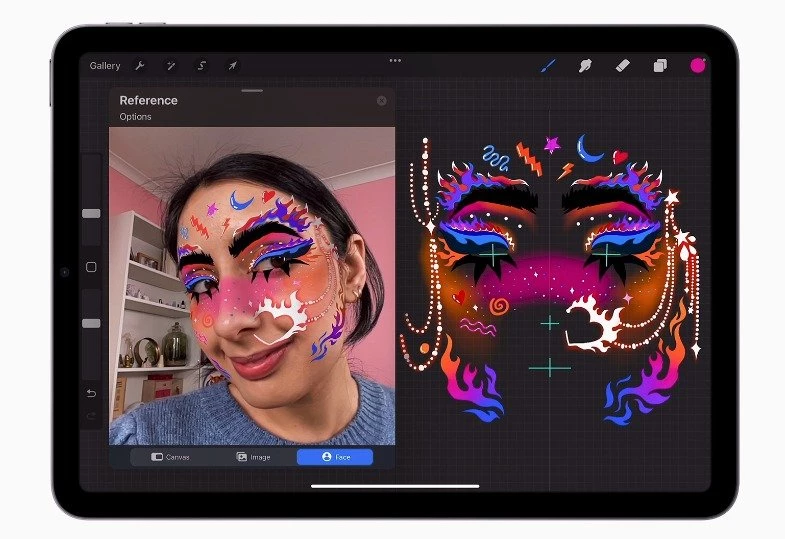Tap the square modify button in sidebar
The image size is (785, 539).
tap(91, 267)
